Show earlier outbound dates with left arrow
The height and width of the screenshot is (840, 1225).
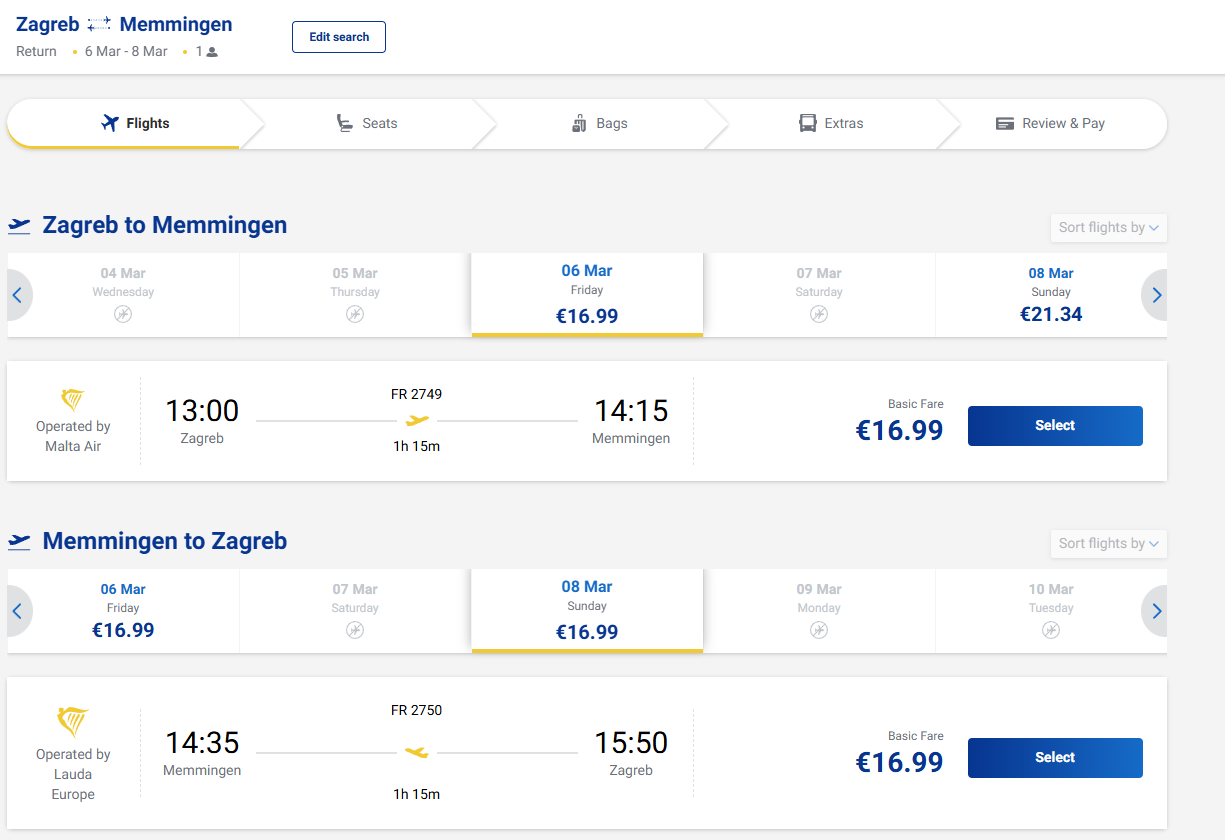click(x=17, y=295)
